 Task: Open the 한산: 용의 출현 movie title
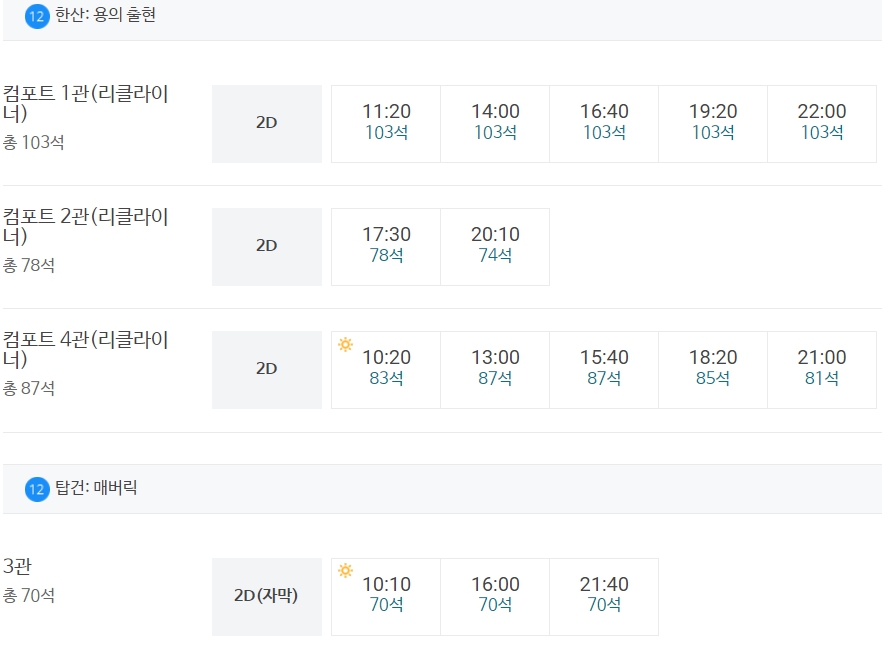(x=105, y=15)
